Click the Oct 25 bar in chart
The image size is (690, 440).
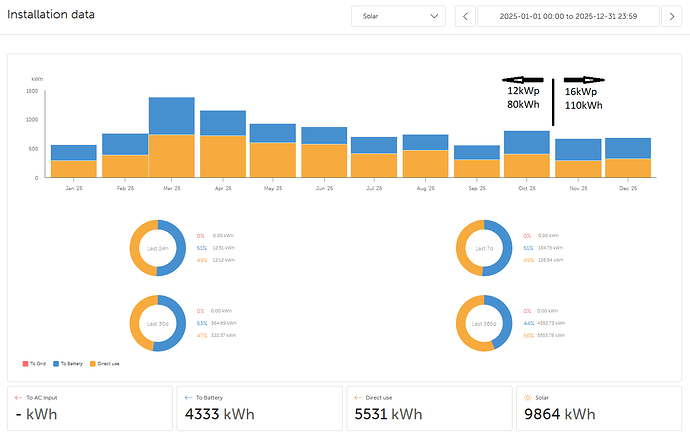click(x=527, y=154)
